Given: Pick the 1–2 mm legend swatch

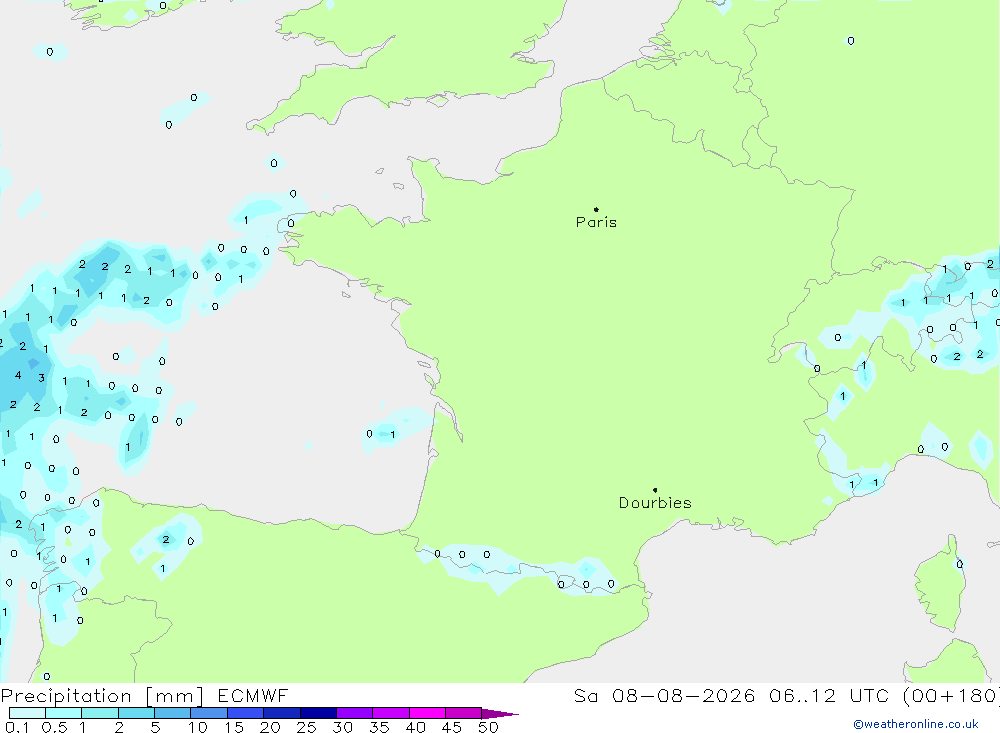Looking at the screenshot, I should click(100, 713).
